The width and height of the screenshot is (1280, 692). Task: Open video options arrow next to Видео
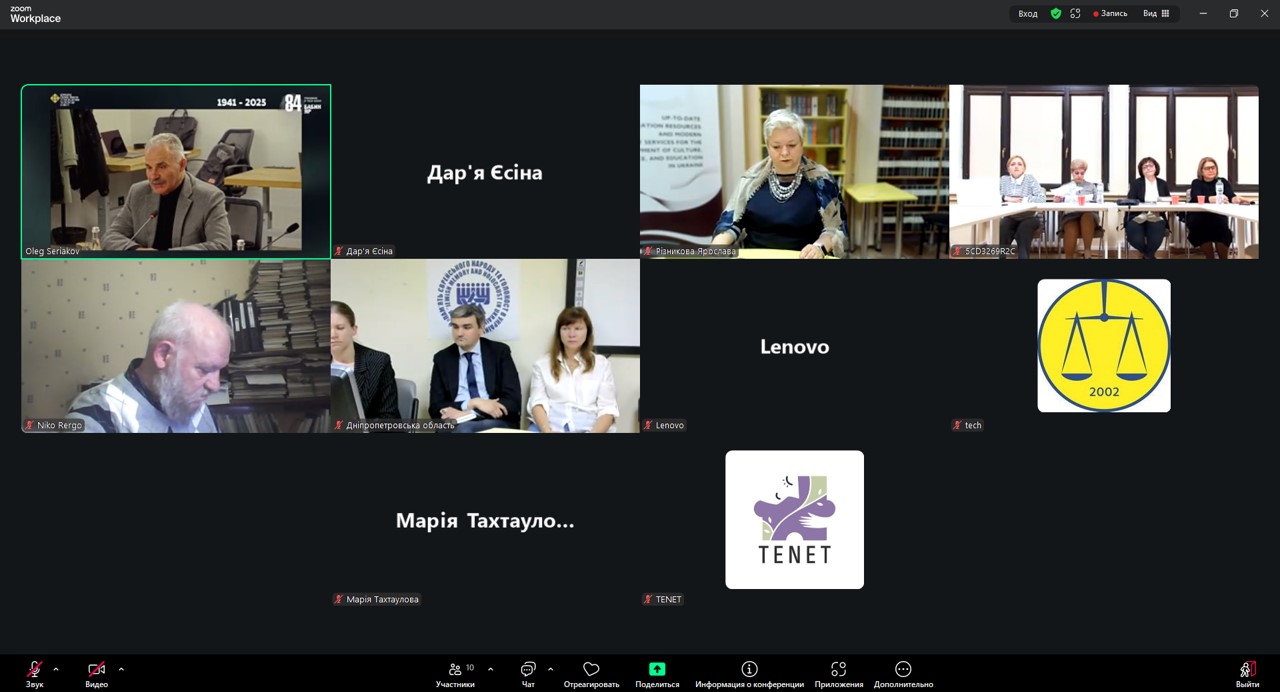[x=121, y=669]
